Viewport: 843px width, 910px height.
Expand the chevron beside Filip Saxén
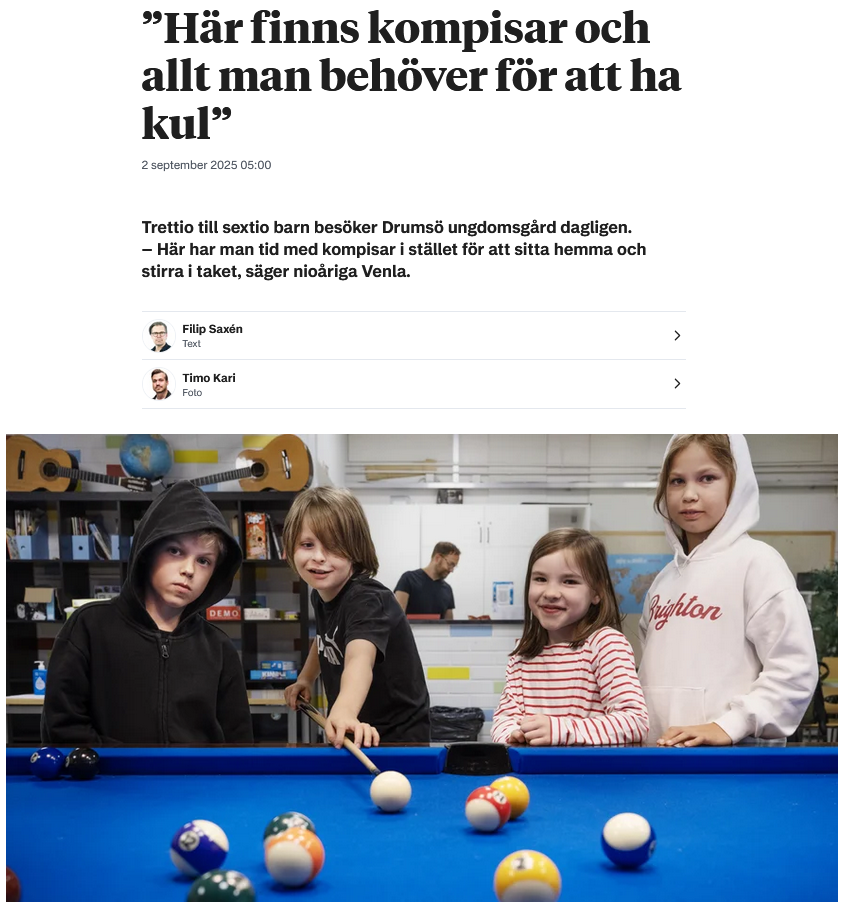coord(676,335)
